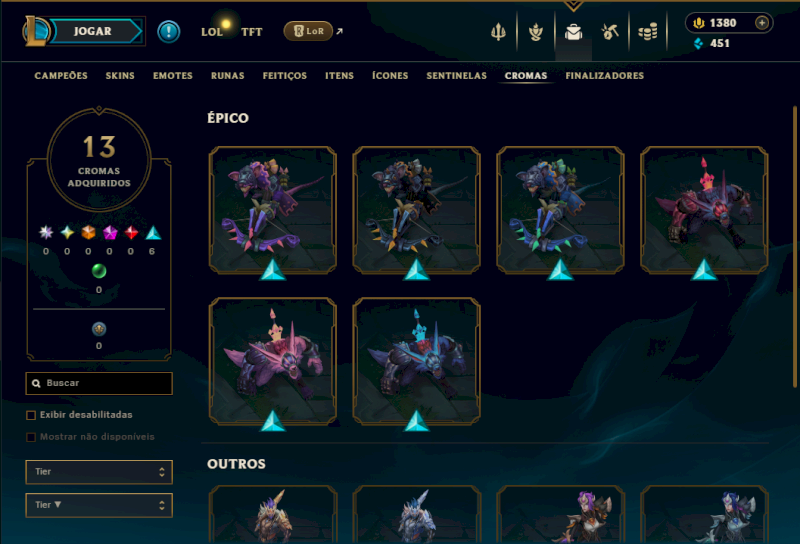The width and height of the screenshot is (800, 544).
Task: Go to the FINALIZADORES tab
Action: (605, 76)
